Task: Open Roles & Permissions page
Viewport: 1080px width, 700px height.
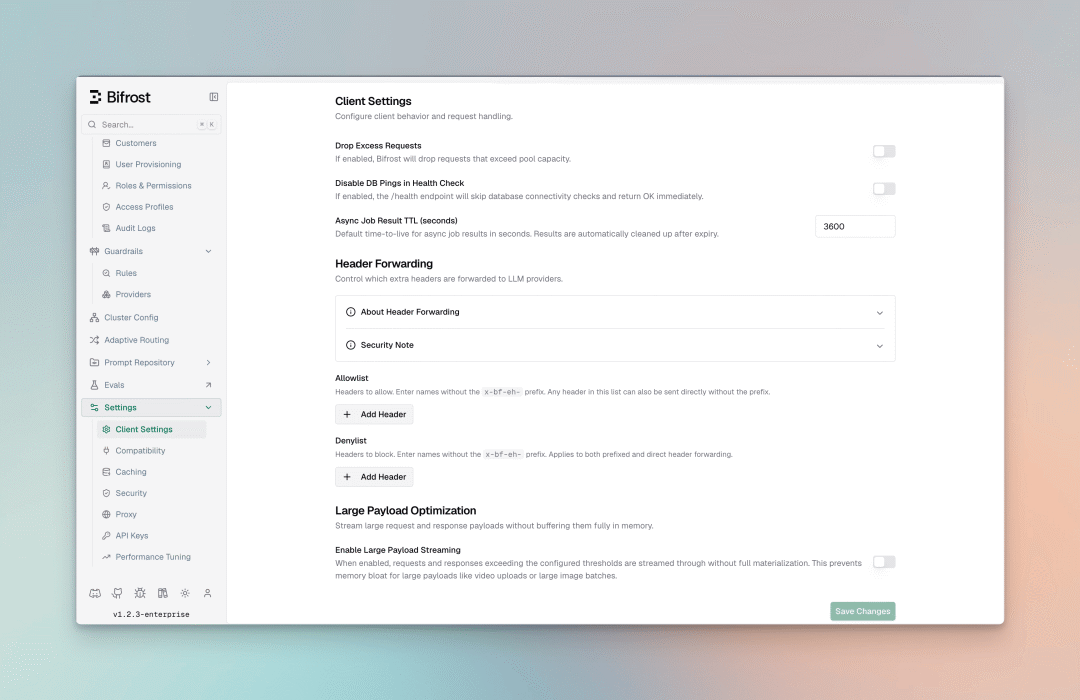Action: [152, 186]
